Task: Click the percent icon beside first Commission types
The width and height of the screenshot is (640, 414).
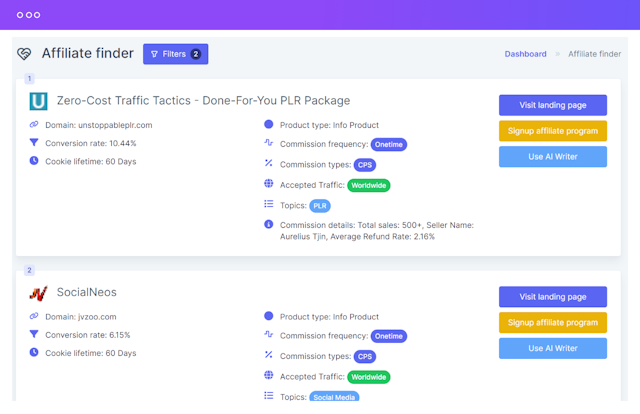Action: pos(268,163)
